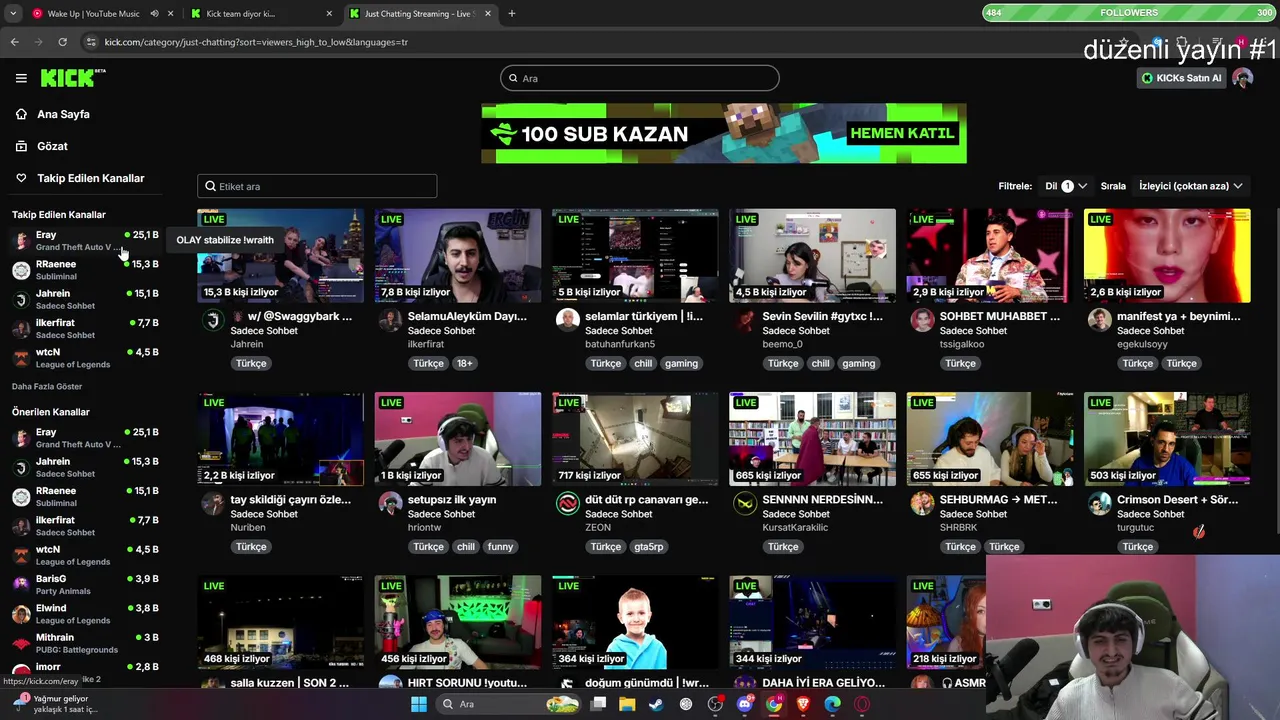
Task: Click ZEON channel avatar icon
Action: (567, 503)
